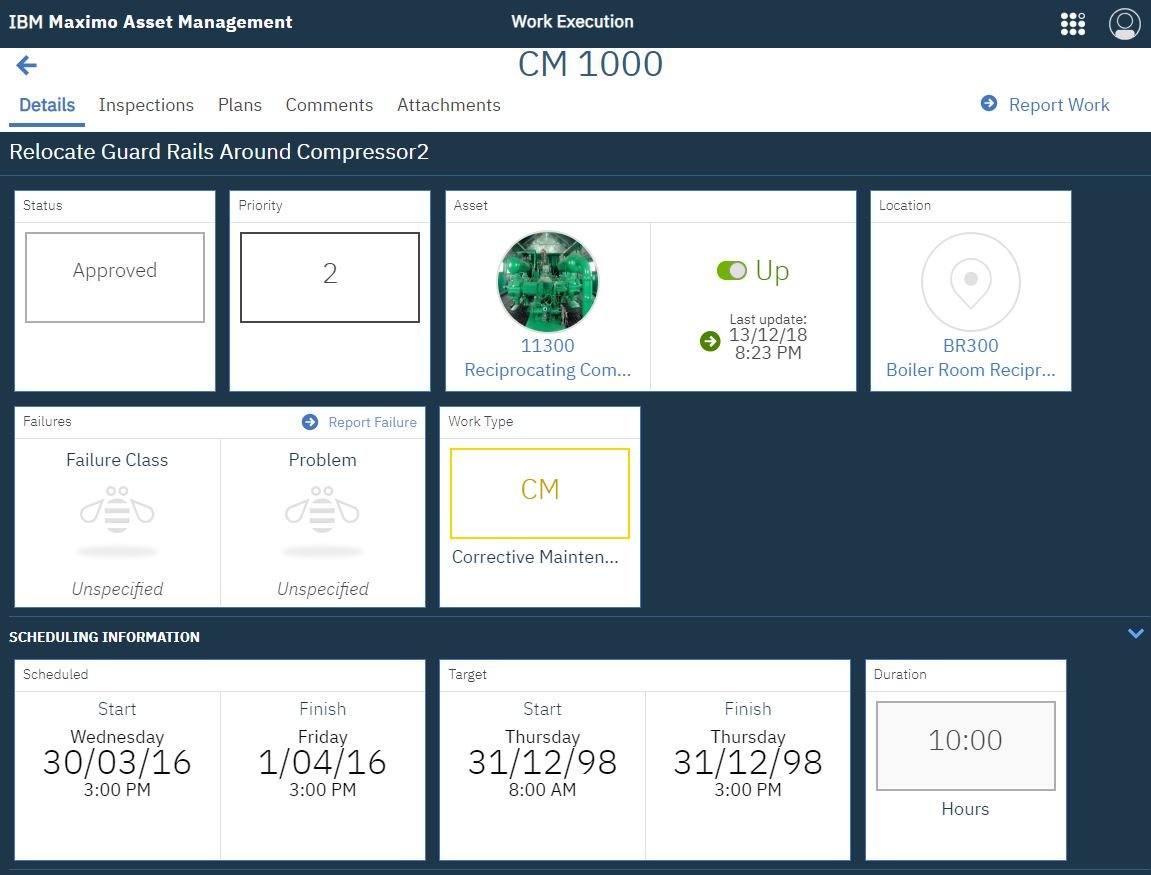Open asset 11300 link

(547, 346)
